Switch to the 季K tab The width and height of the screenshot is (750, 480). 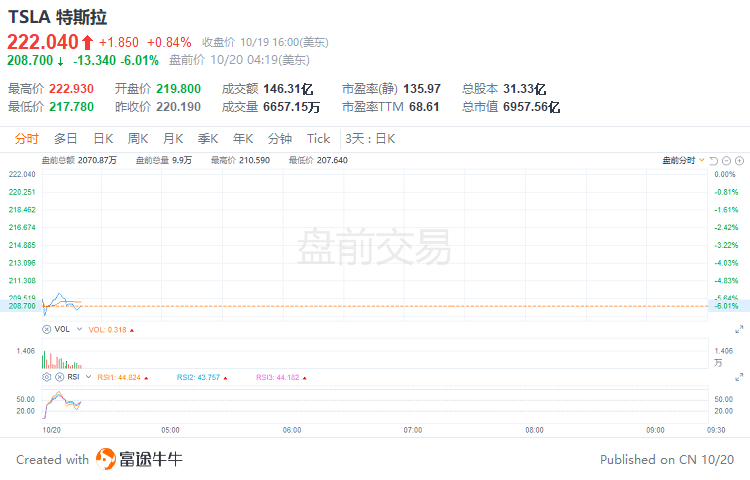208,139
